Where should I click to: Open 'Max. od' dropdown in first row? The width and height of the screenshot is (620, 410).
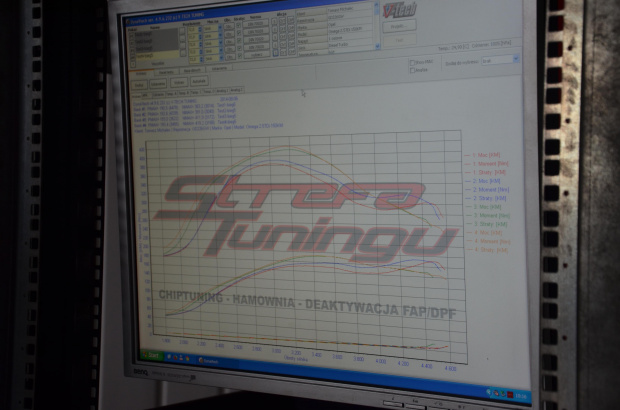[220, 28]
